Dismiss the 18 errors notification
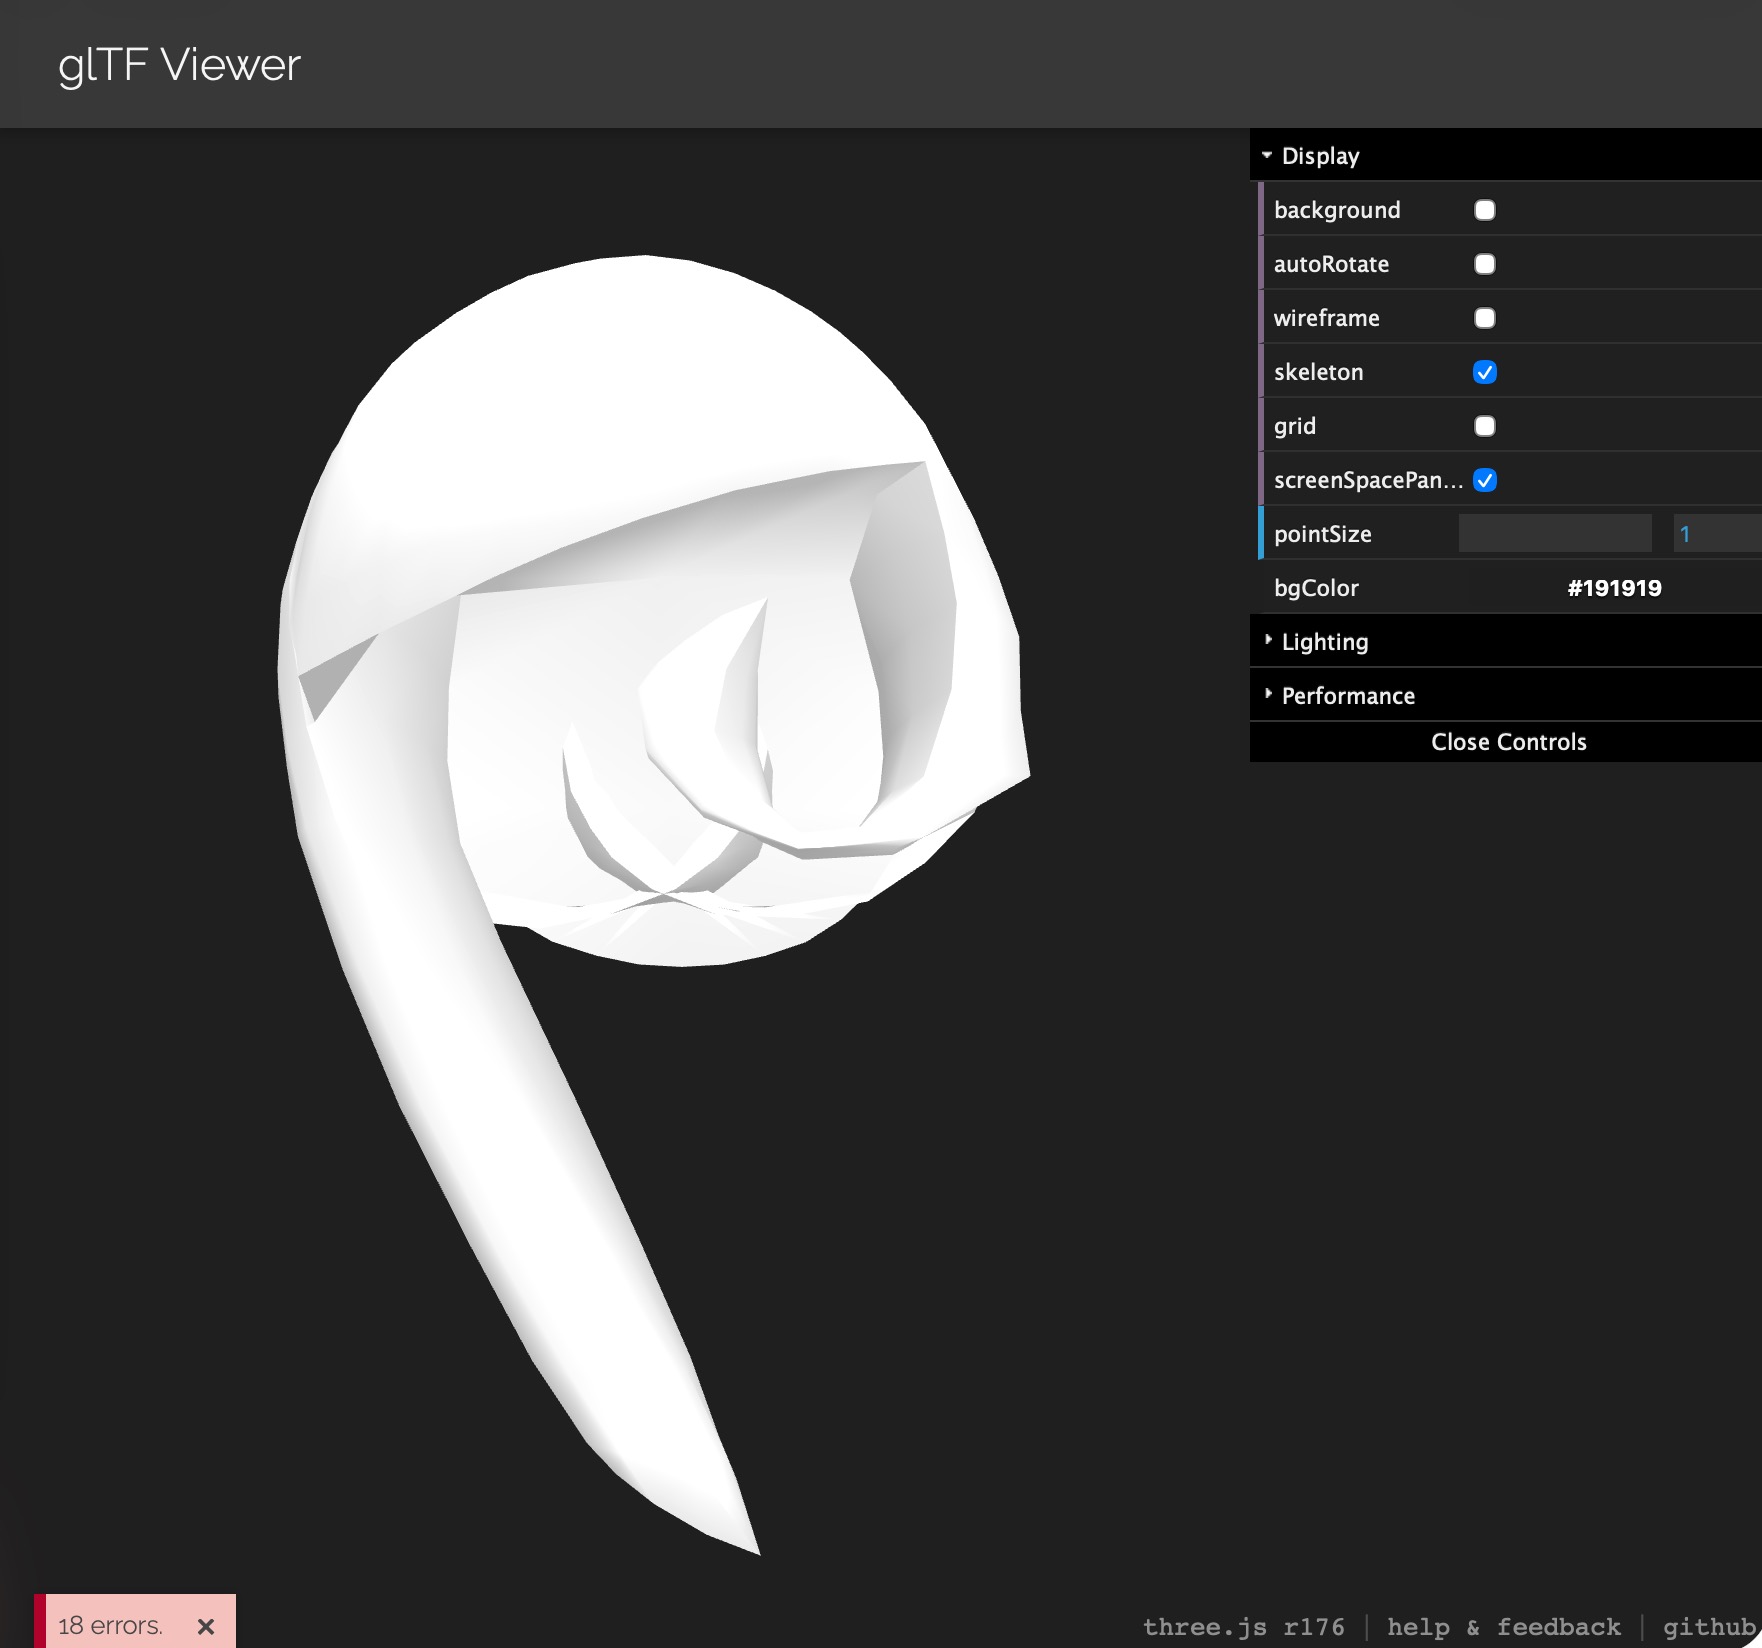The image size is (1762, 1648). click(x=206, y=1626)
